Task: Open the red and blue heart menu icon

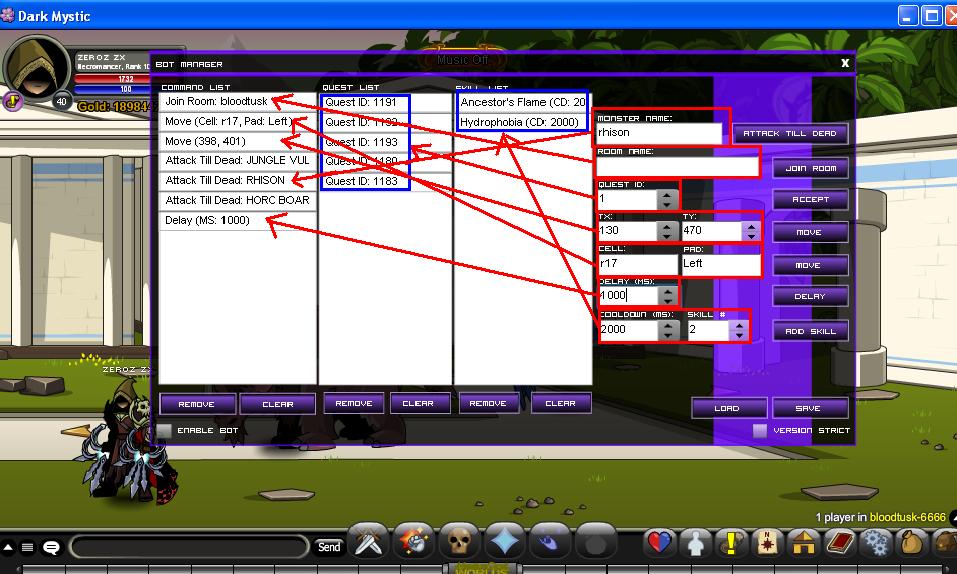Action: [x=659, y=542]
